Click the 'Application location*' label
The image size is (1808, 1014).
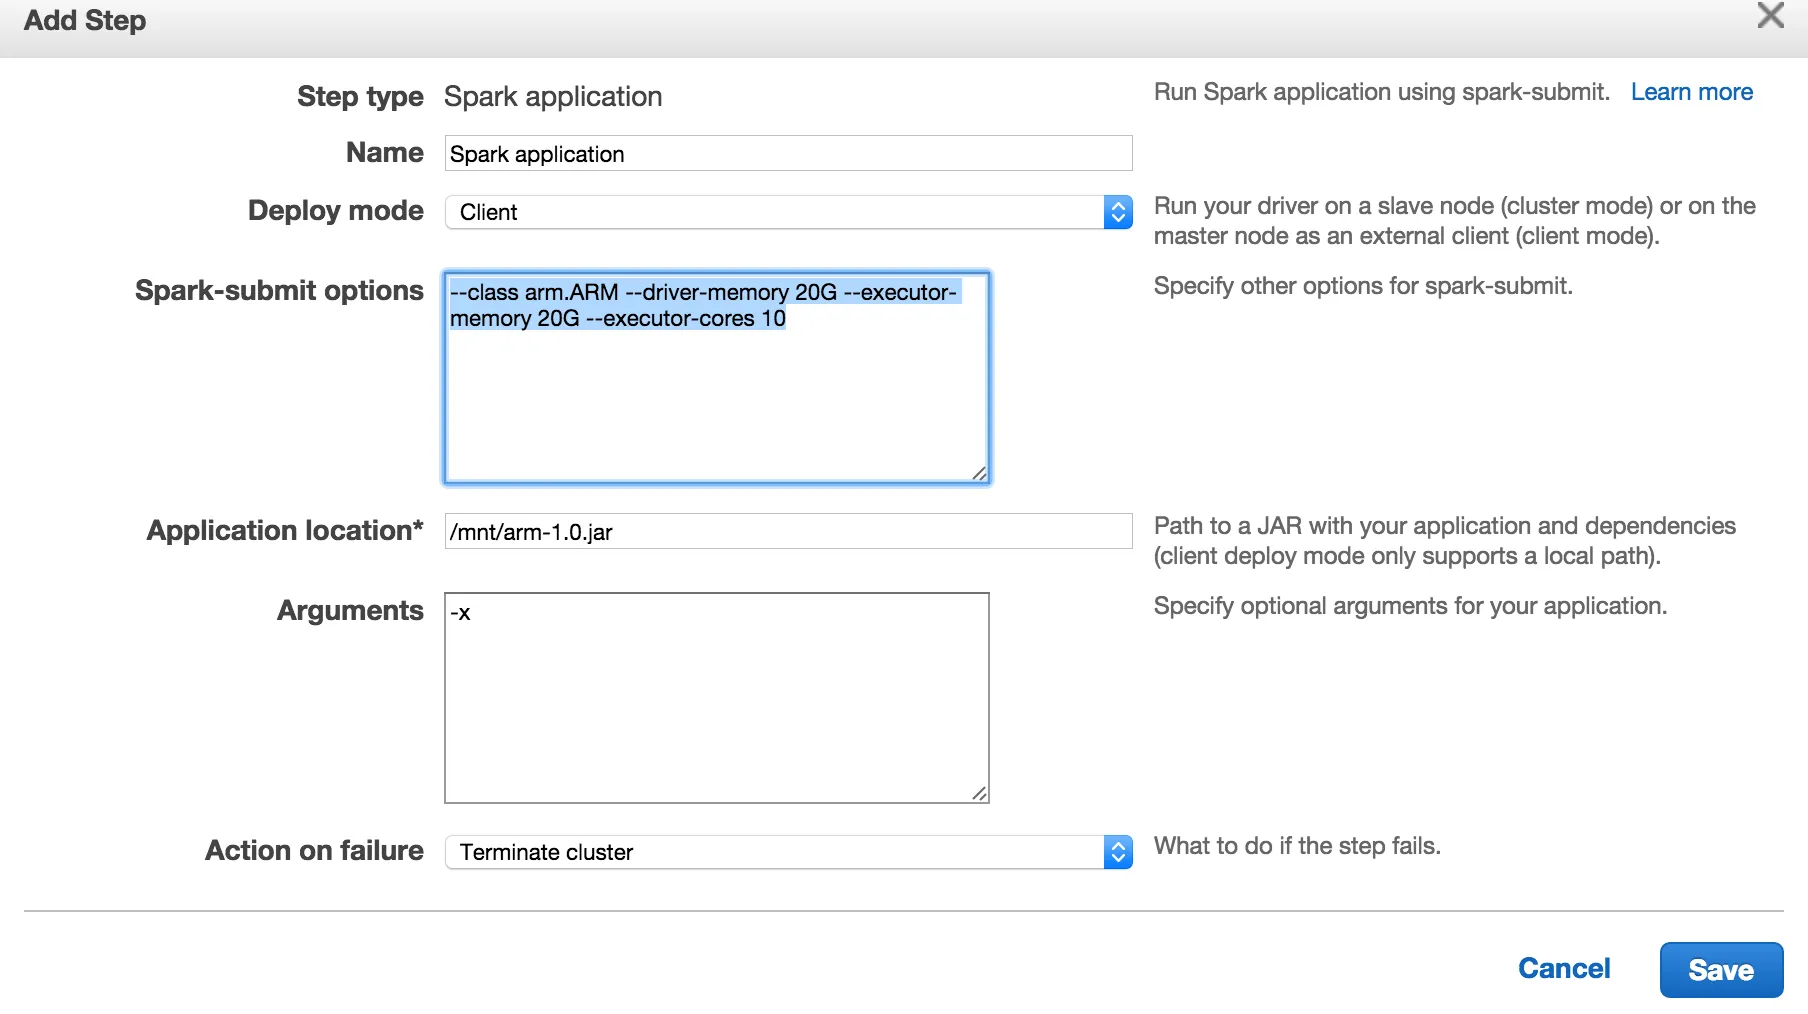pos(285,531)
